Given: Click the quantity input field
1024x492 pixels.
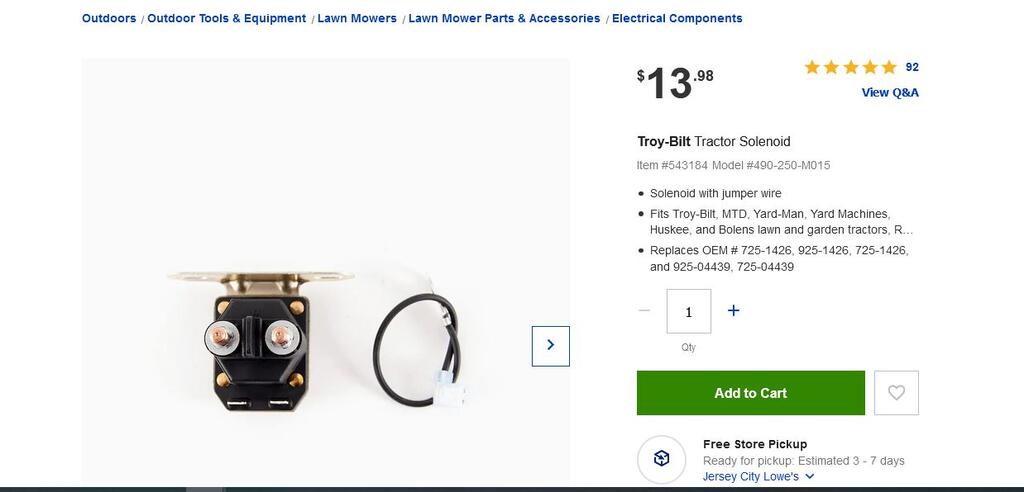Looking at the screenshot, I should pyautogui.click(x=688, y=312).
